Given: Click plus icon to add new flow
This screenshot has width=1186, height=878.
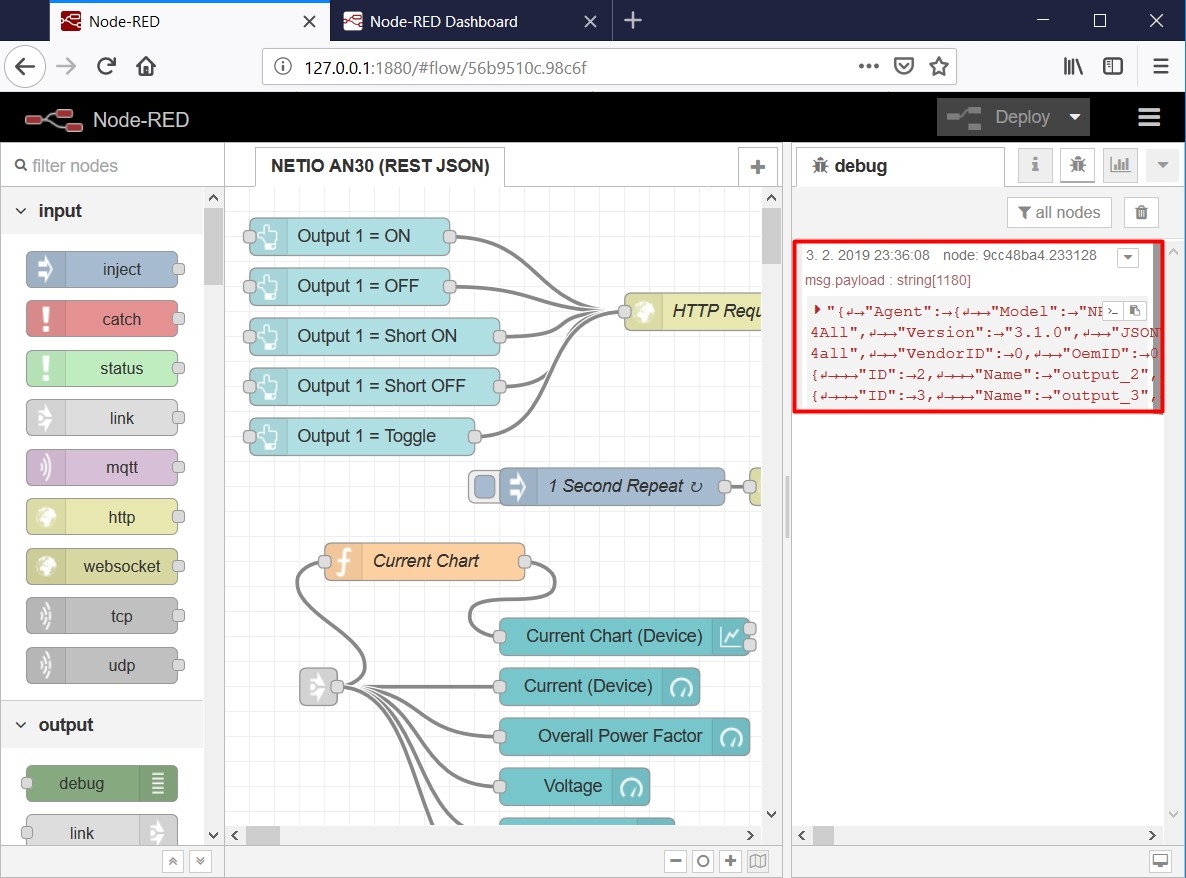Looking at the screenshot, I should pos(757,167).
